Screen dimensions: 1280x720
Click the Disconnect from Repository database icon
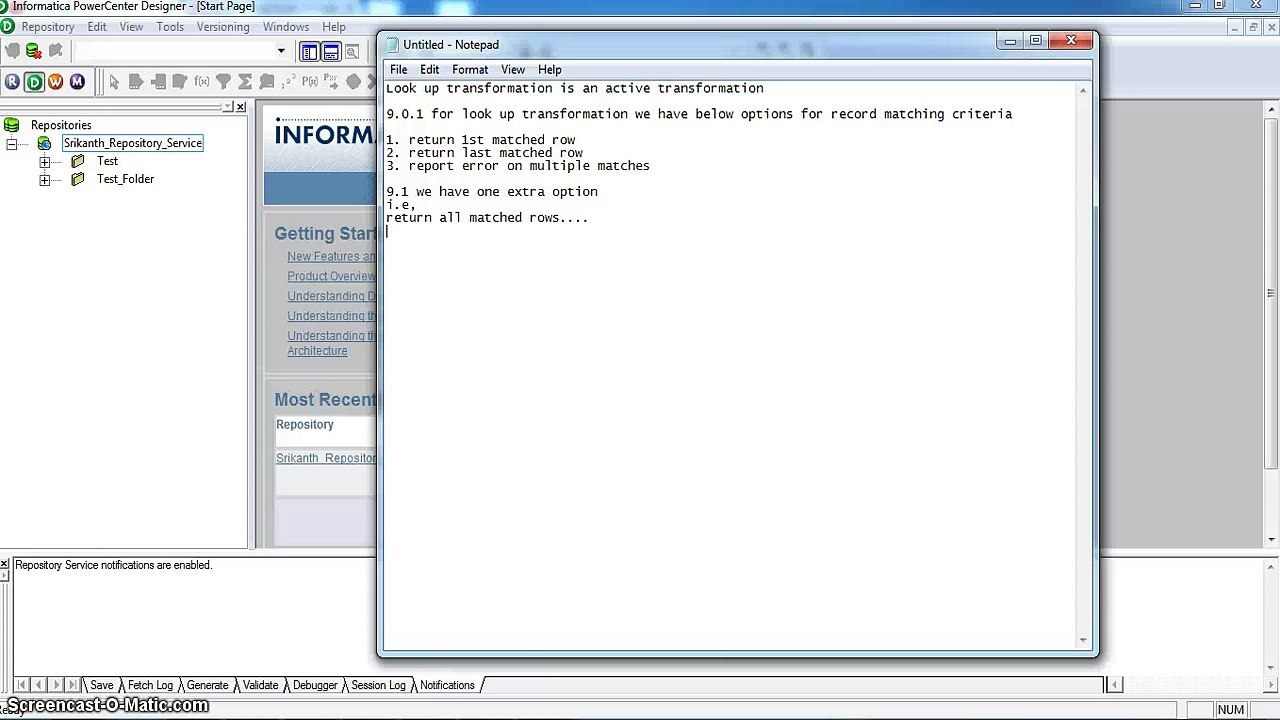[33, 51]
